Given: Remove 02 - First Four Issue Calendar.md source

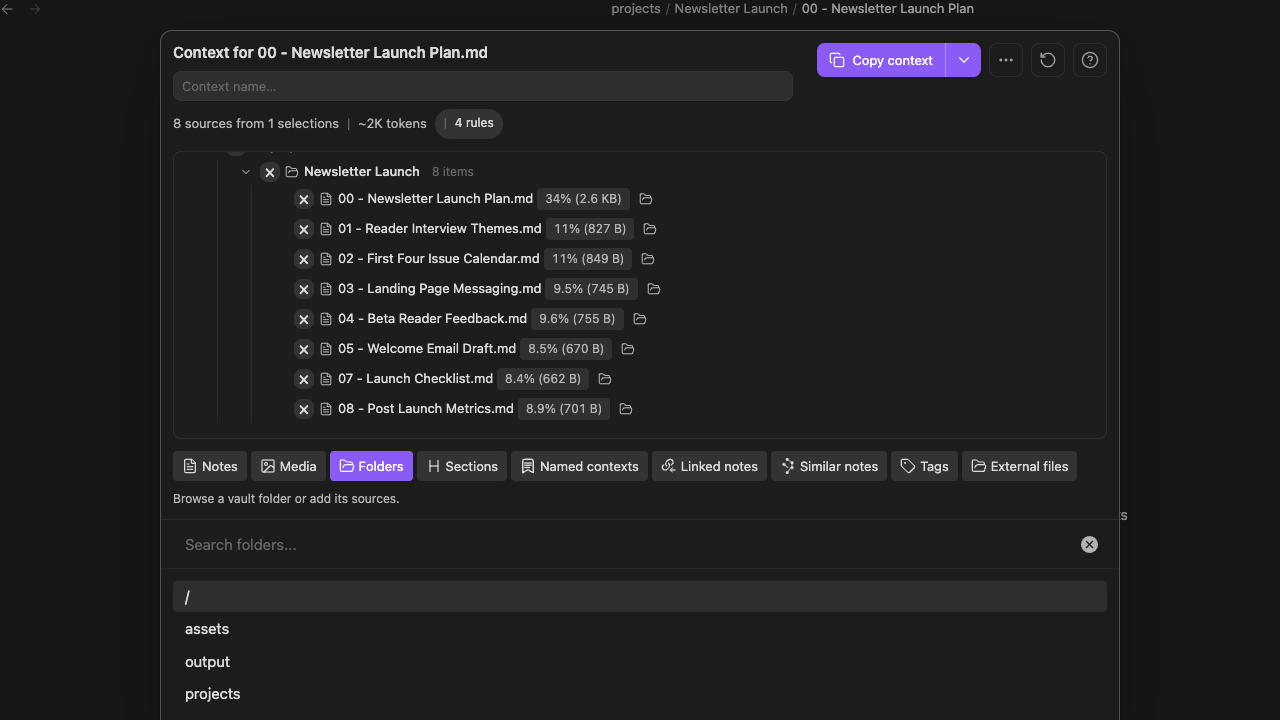Looking at the screenshot, I should click(304, 259).
